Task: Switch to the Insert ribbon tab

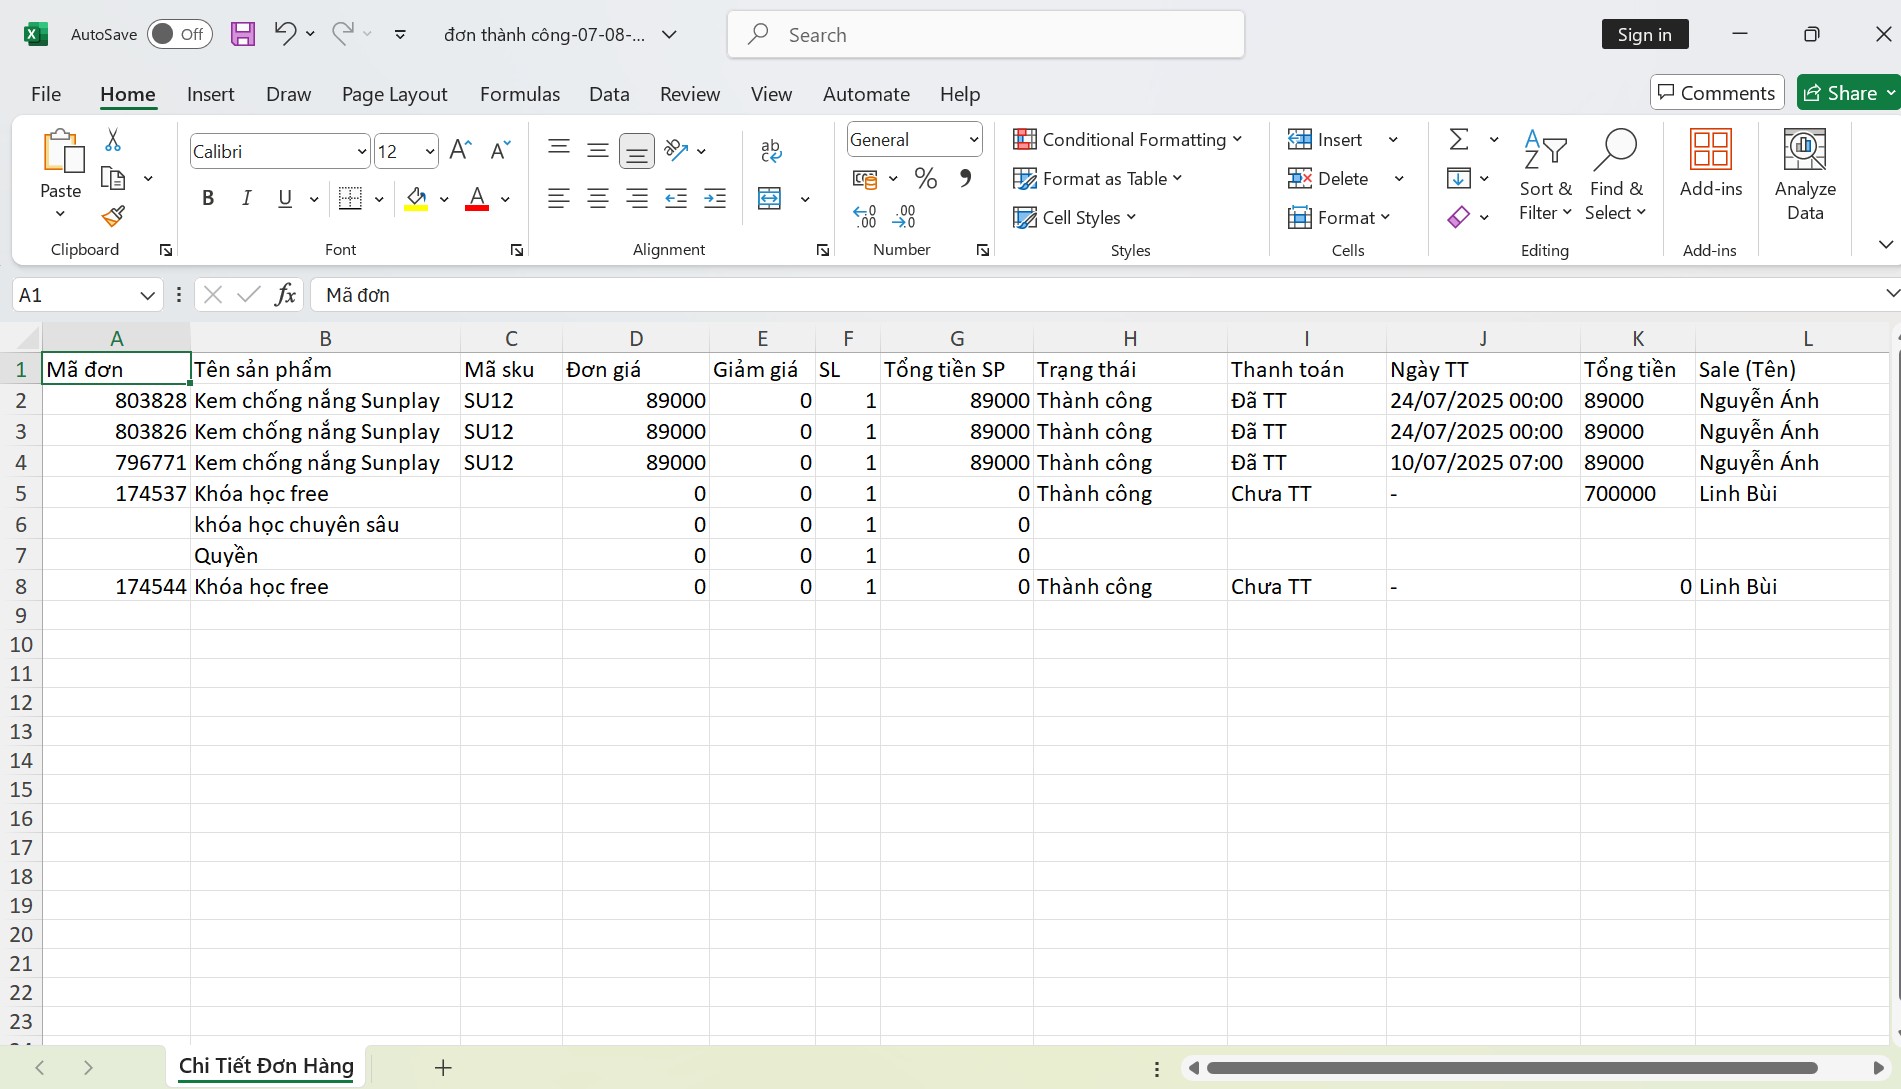Action: coord(210,94)
